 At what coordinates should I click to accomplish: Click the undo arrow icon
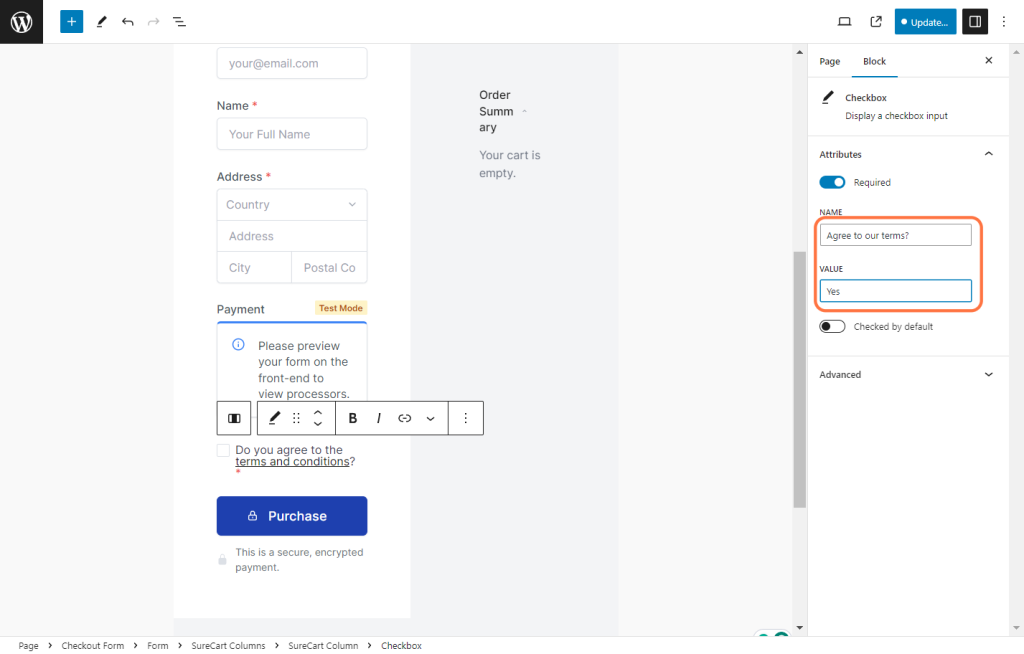(x=127, y=21)
